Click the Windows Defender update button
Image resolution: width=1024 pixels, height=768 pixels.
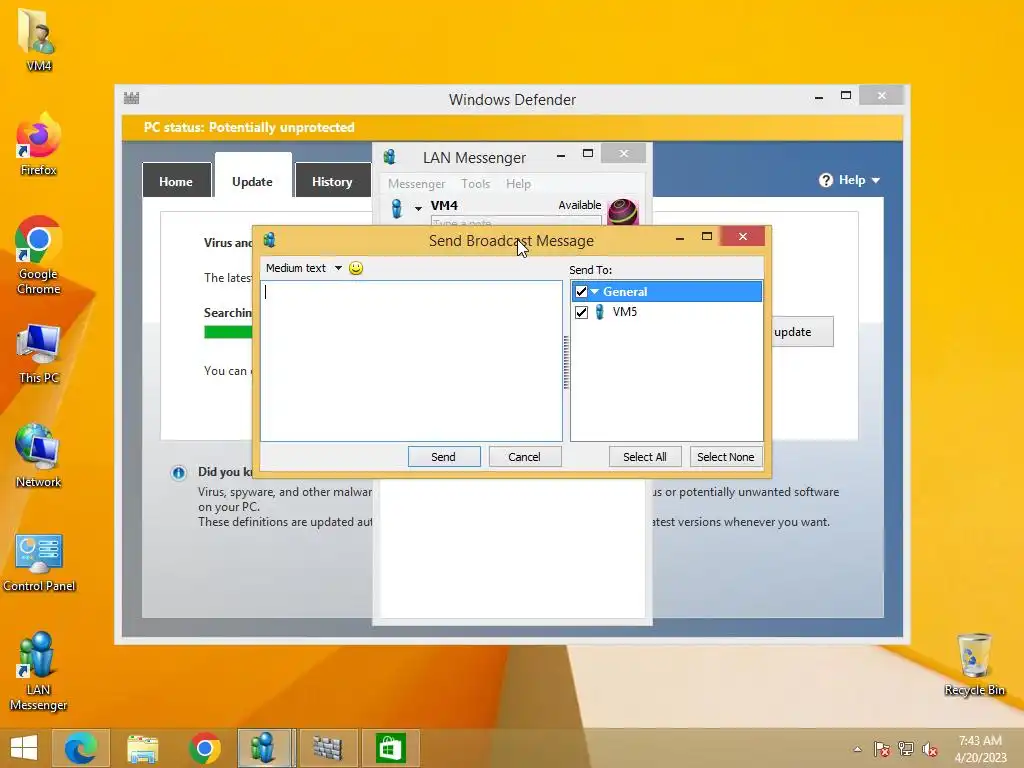pos(802,332)
